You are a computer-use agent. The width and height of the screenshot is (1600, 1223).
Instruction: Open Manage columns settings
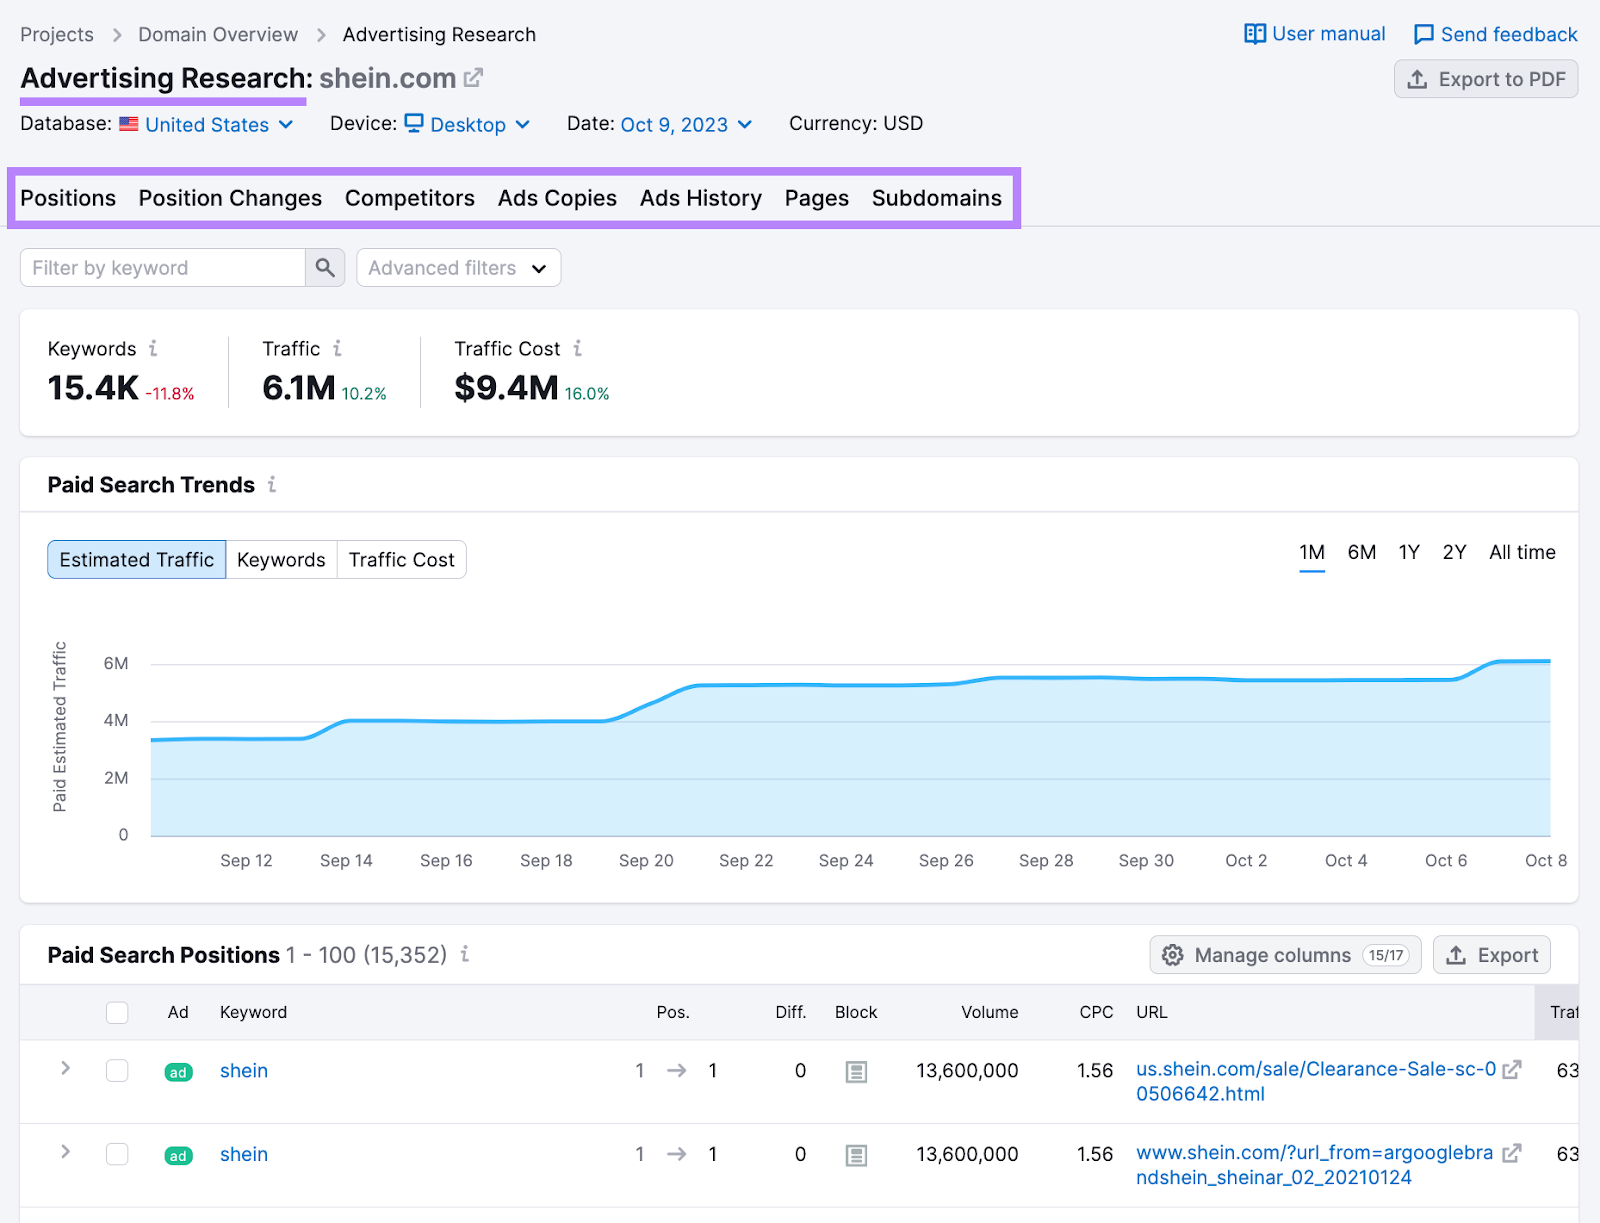(x=1284, y=955)
